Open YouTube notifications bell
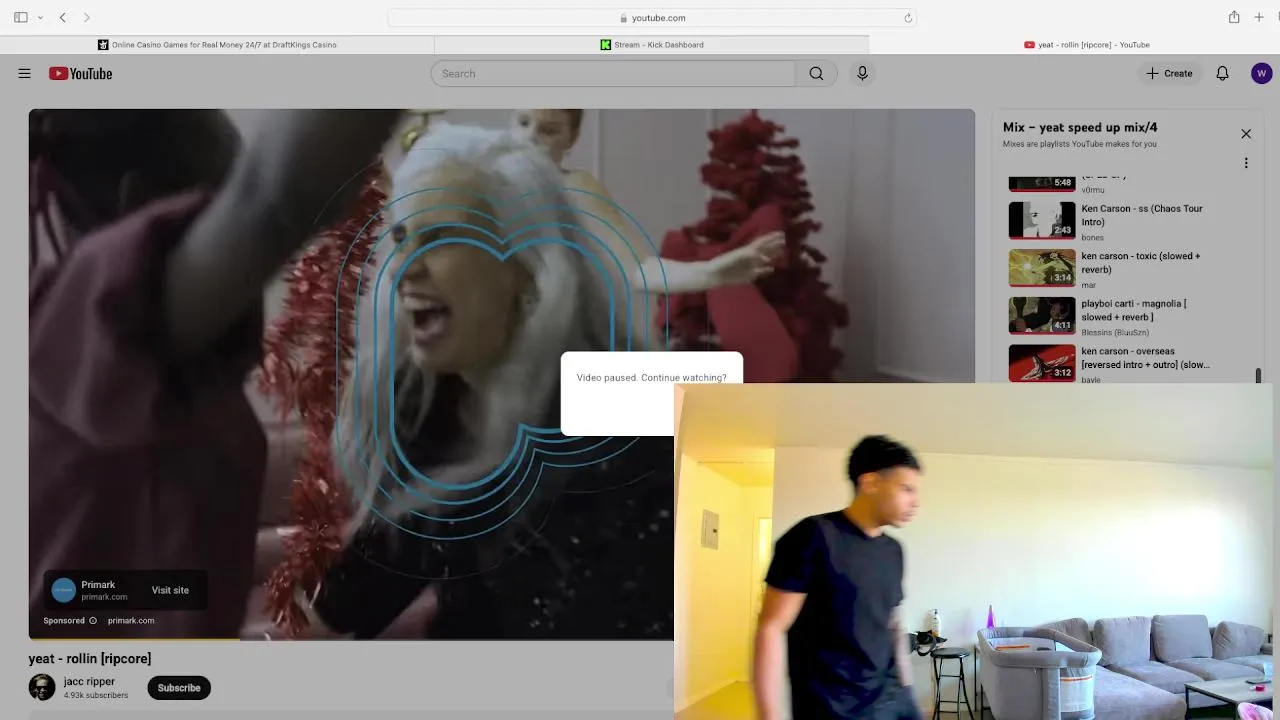 pyautogui.click(x=1222, y=73)
